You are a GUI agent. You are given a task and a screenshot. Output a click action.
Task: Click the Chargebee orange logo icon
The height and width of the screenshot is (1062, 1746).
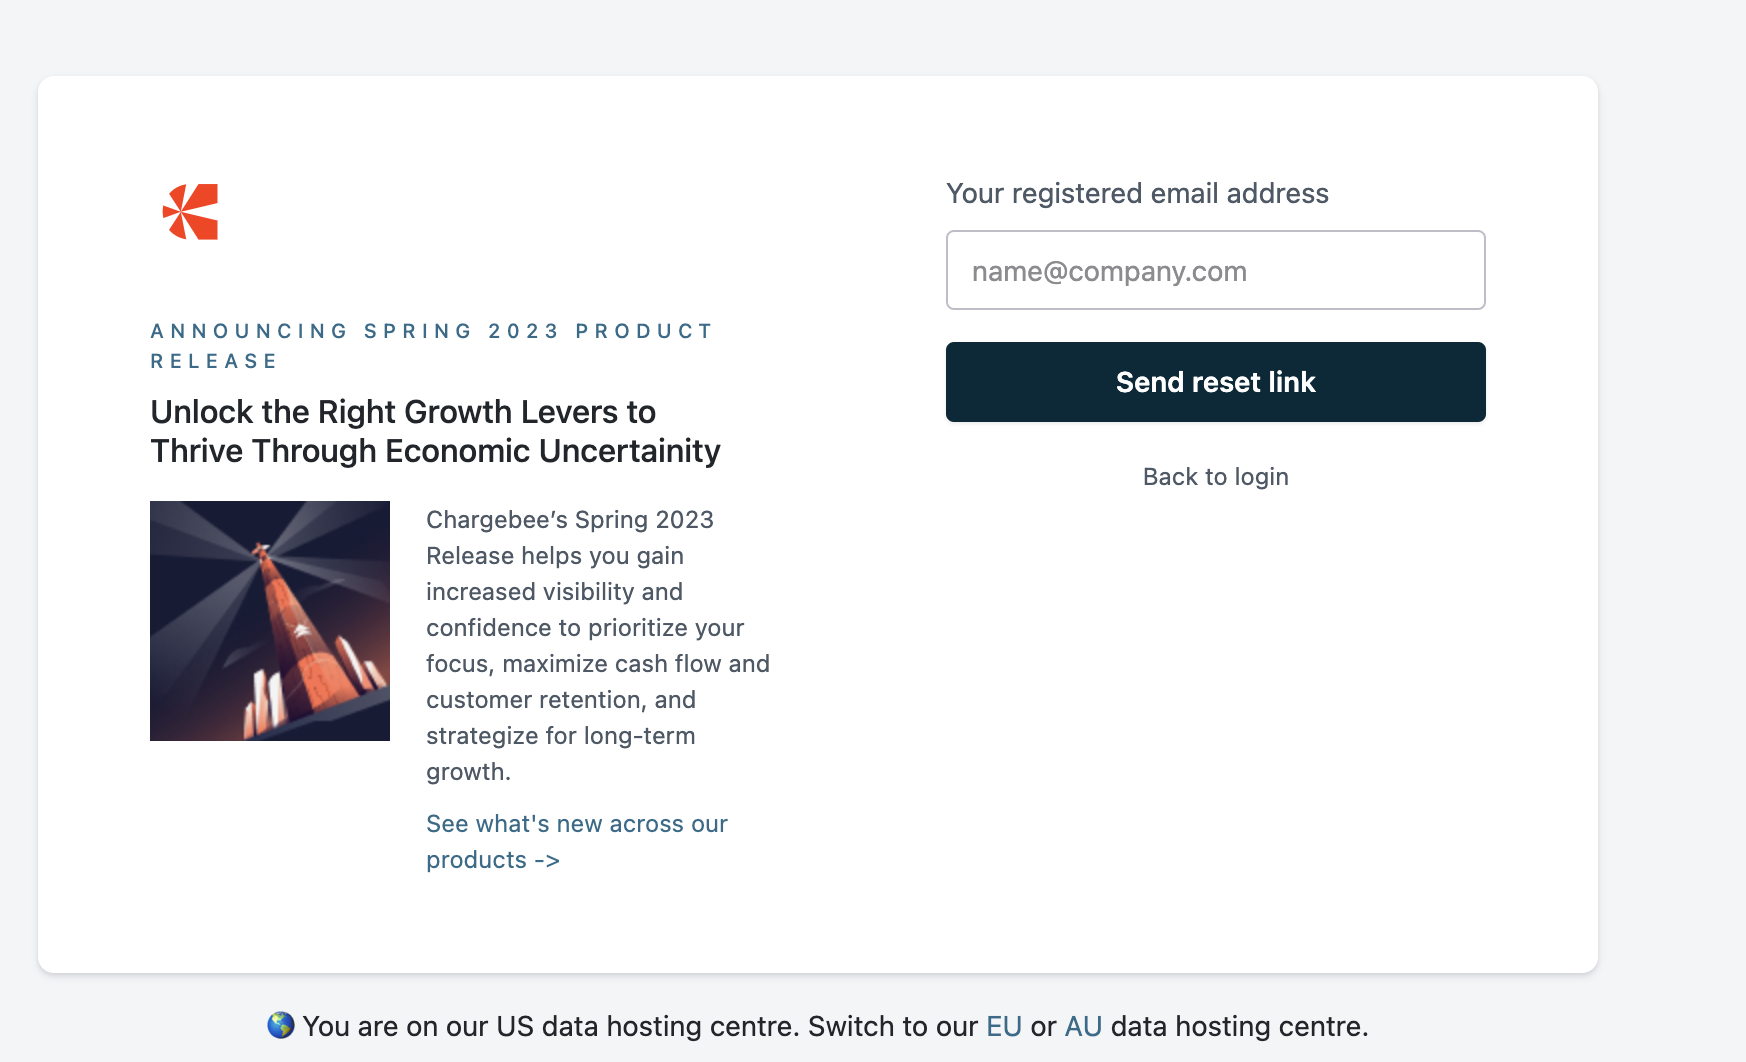191,212
